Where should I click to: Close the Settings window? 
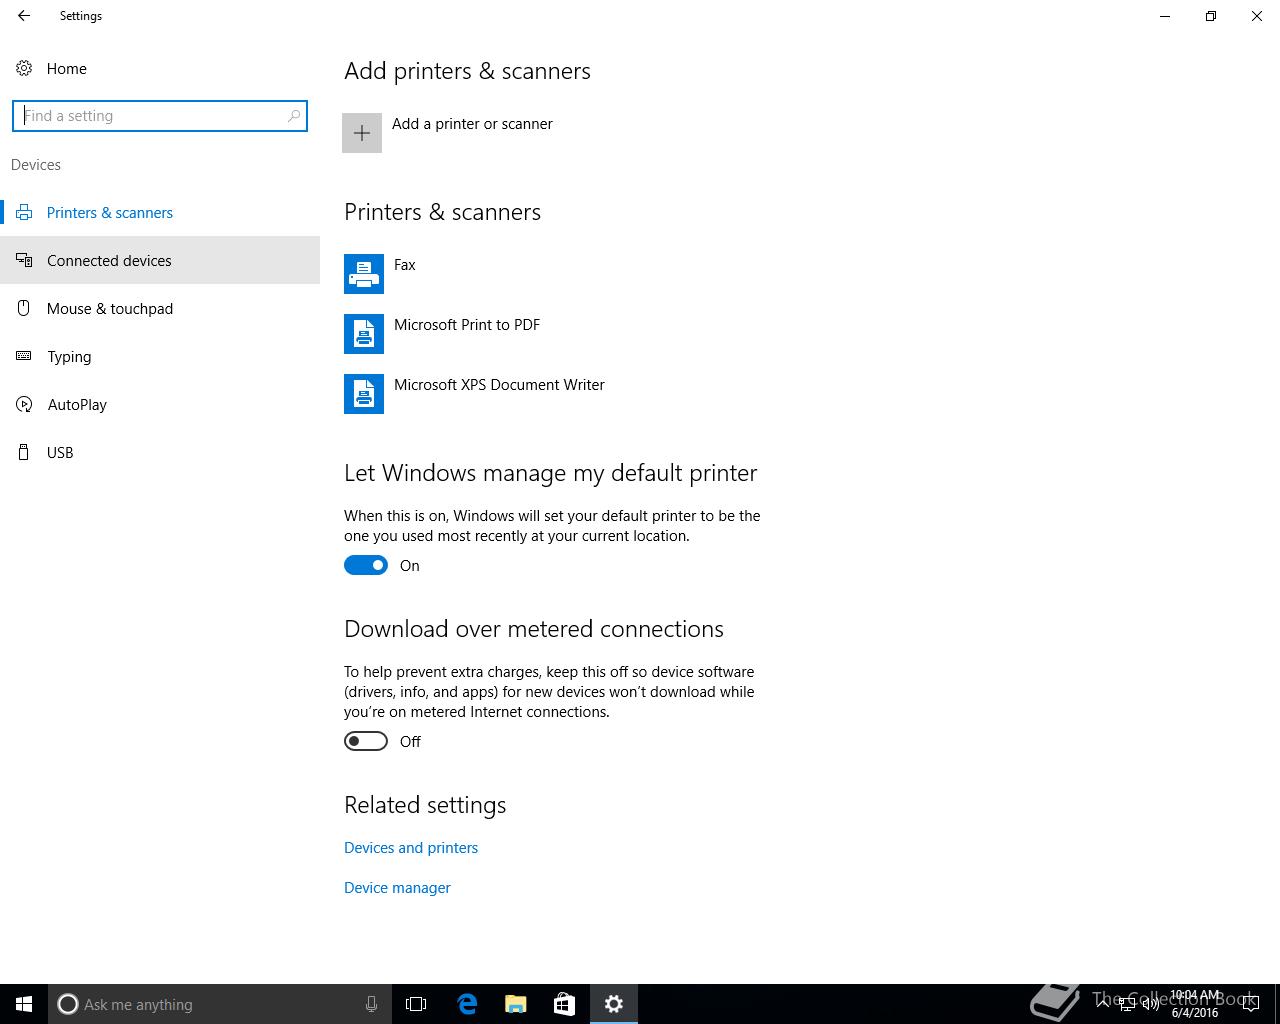coord(1257,16)
